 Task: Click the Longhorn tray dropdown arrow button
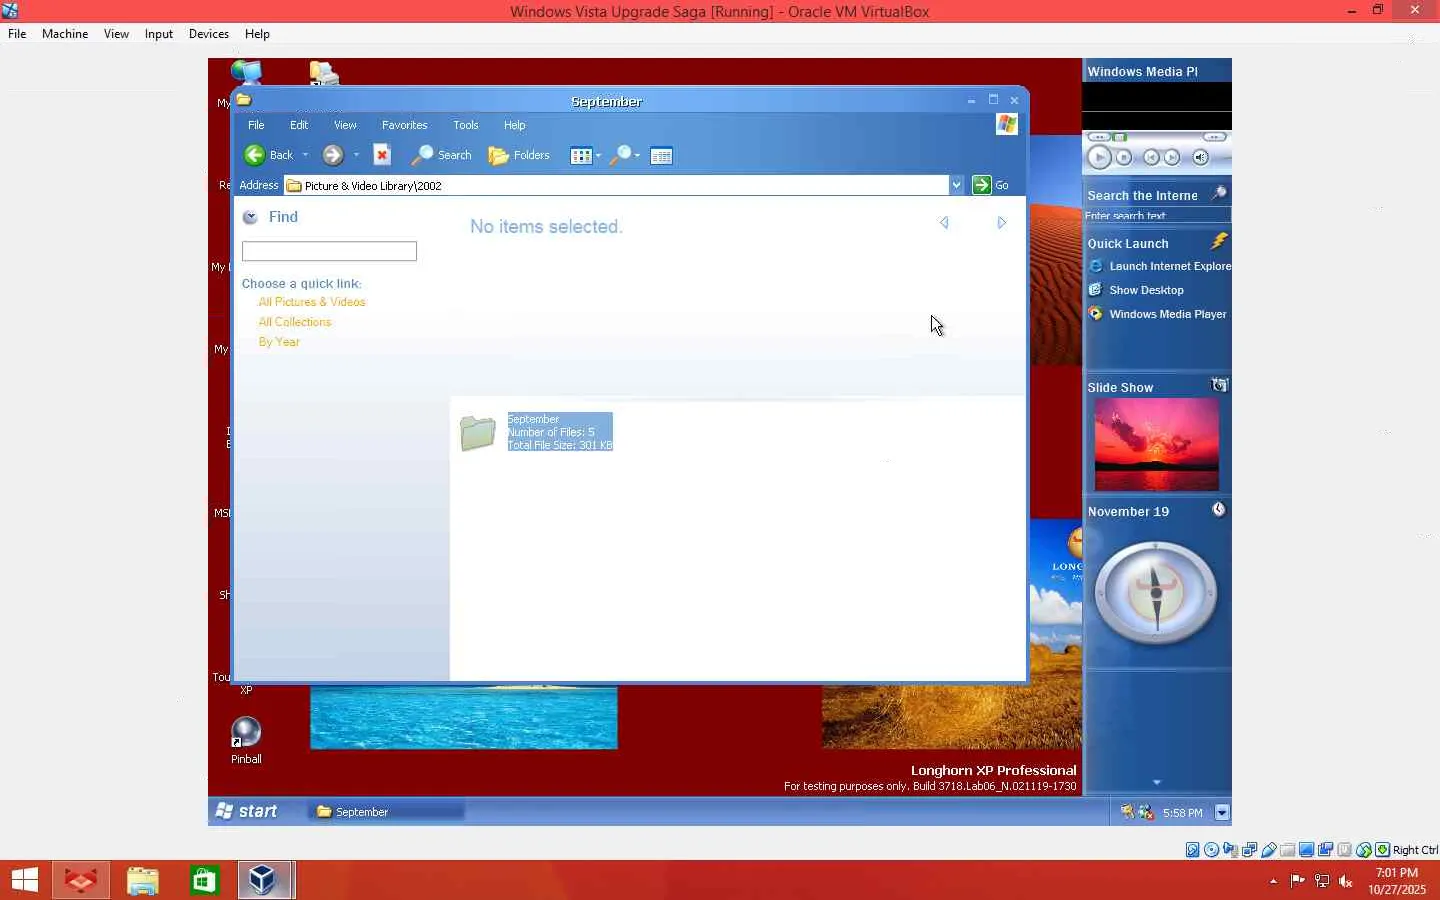1221,812
